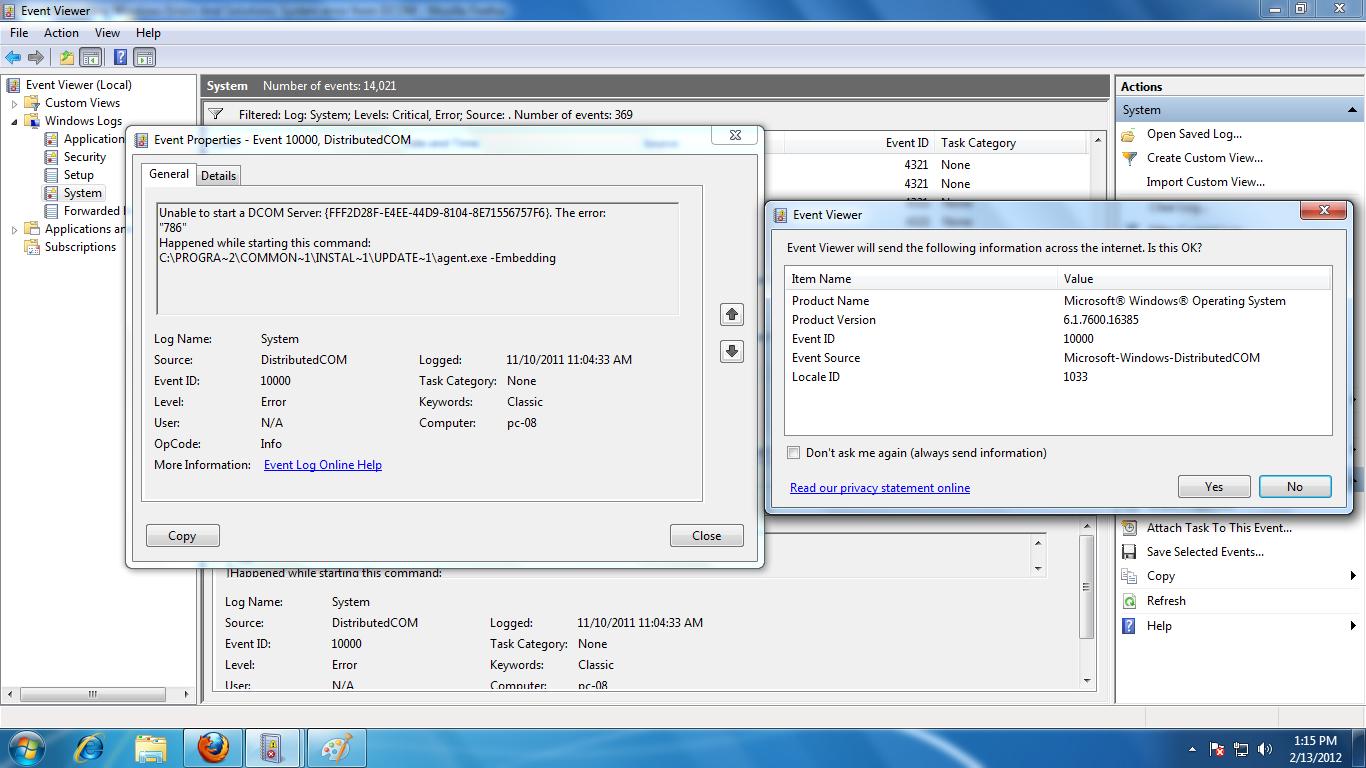Open the Windows Start menu
Viewport: 1366px width, 768px height.
point(27,747)
